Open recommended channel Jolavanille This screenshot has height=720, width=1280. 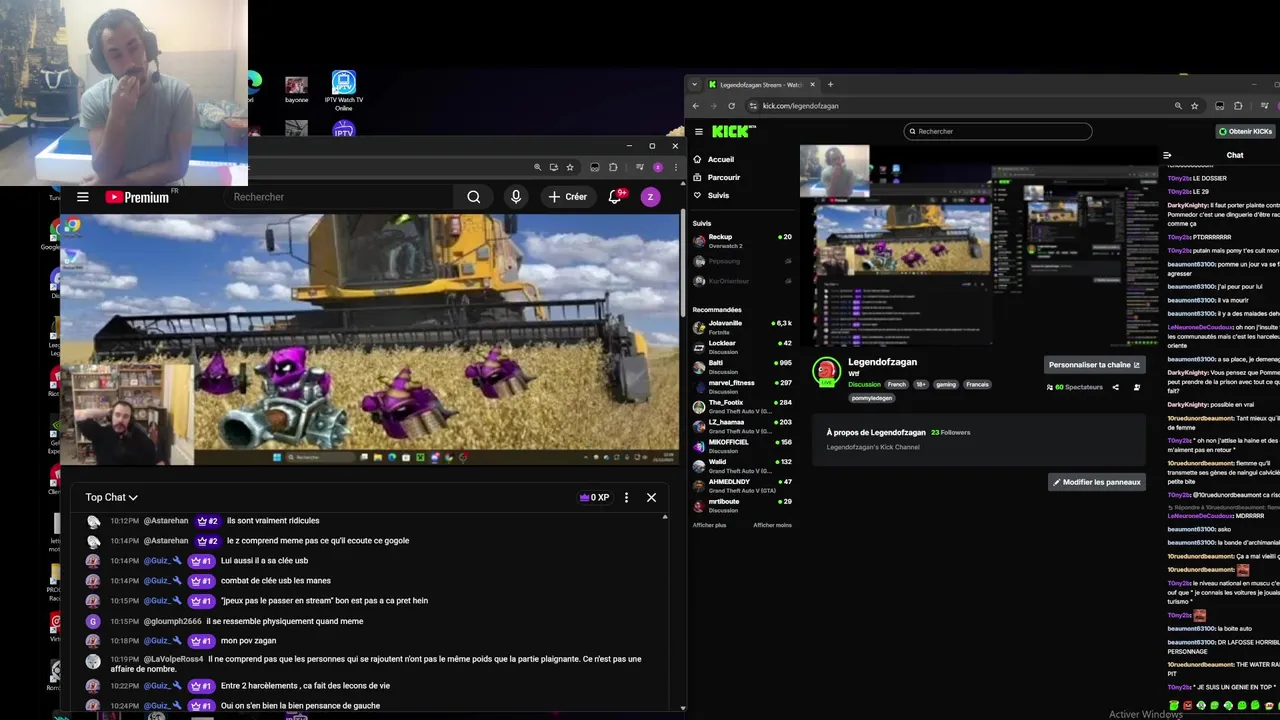pyautogui.click(x=742, y=327)
